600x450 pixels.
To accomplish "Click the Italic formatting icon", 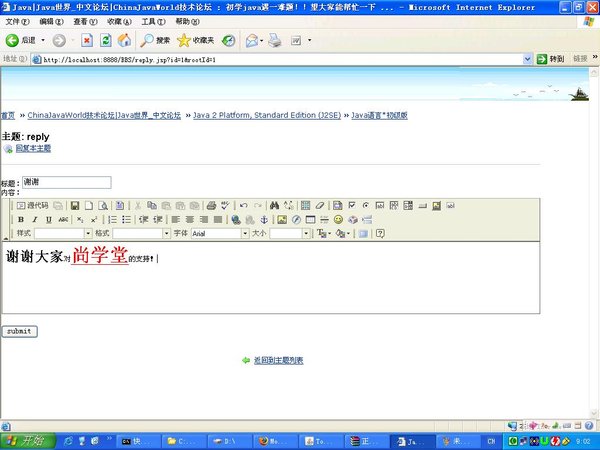I will click(35, 219).
